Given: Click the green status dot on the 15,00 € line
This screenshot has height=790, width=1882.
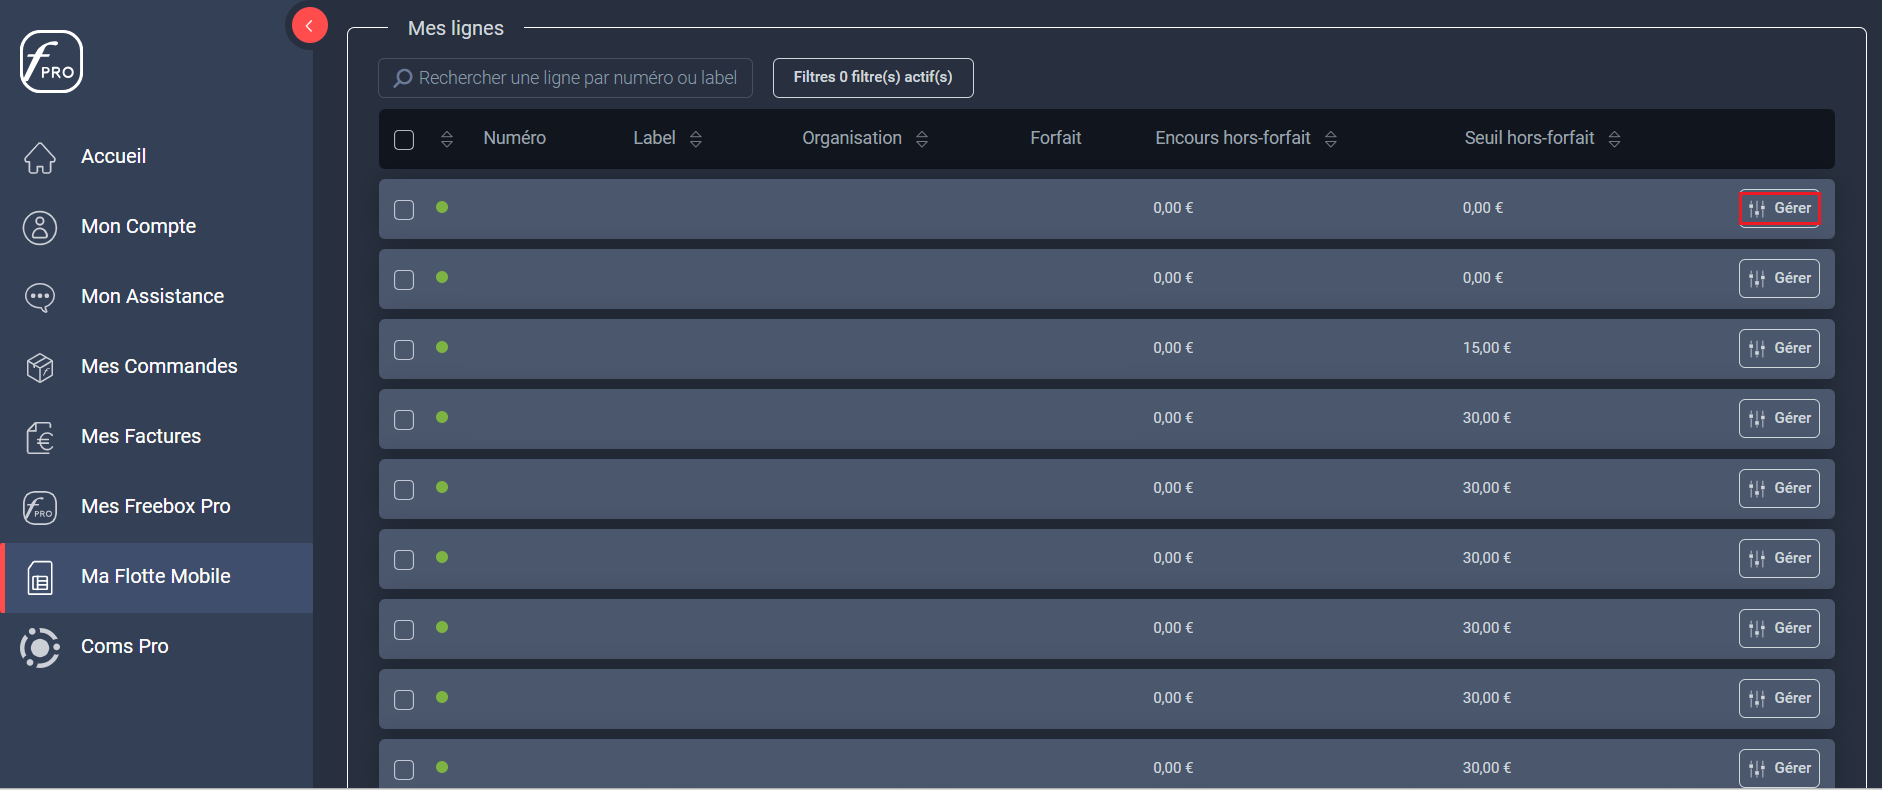Looking at the screenshot, I should (x=442, y=347).
